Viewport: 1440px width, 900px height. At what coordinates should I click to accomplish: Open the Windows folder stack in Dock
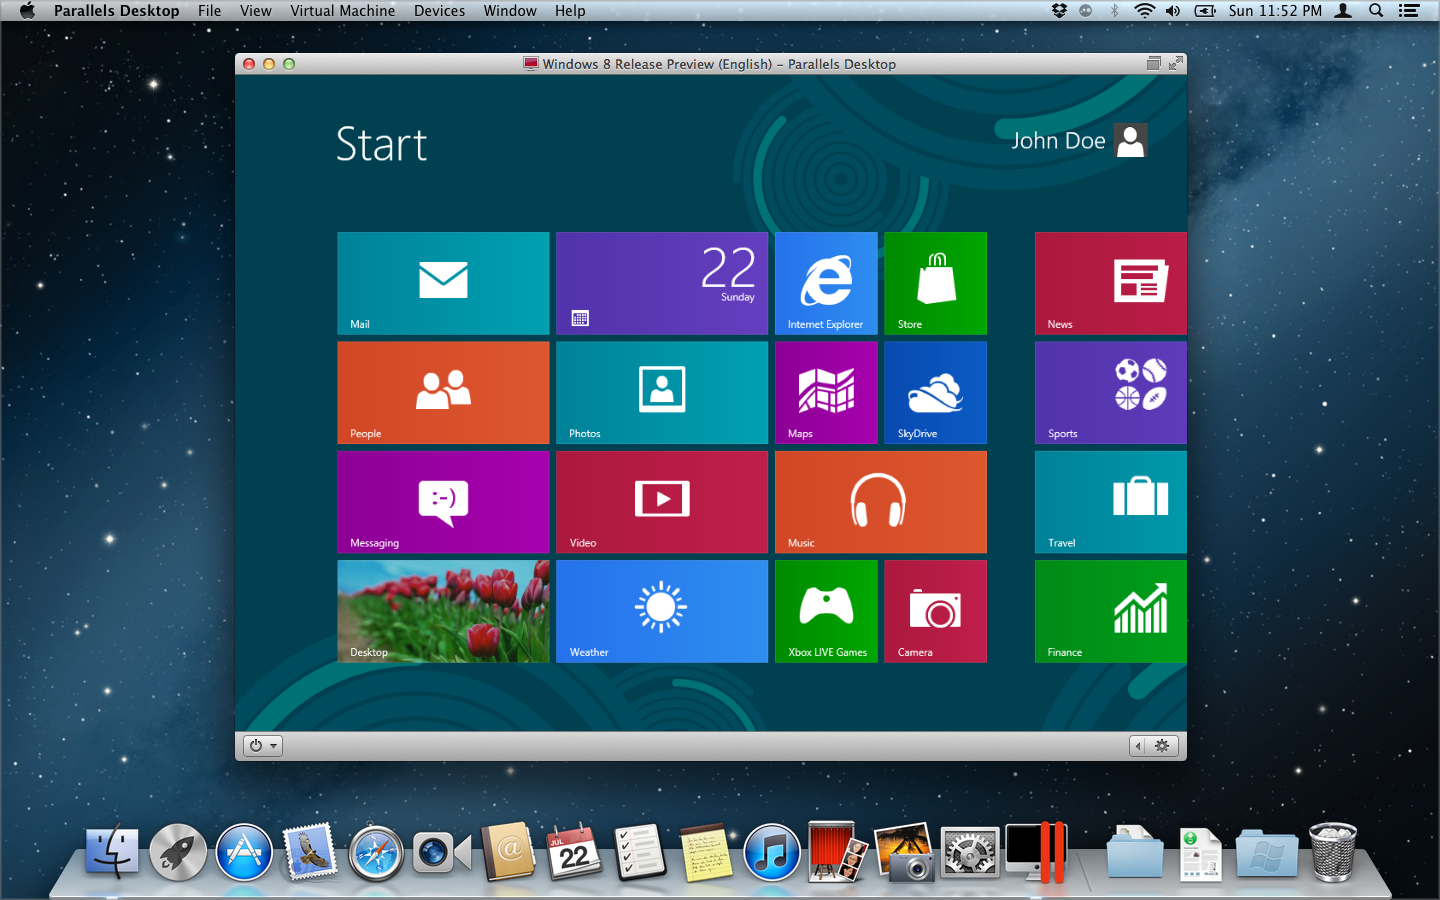[x=1266, y=853]
